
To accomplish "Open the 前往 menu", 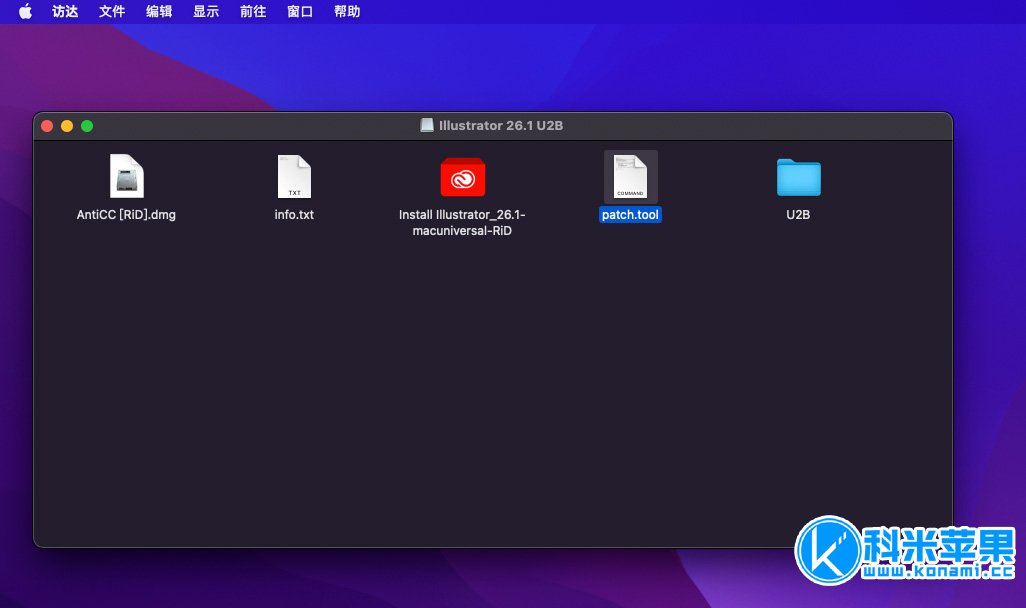I will (253, 11).
